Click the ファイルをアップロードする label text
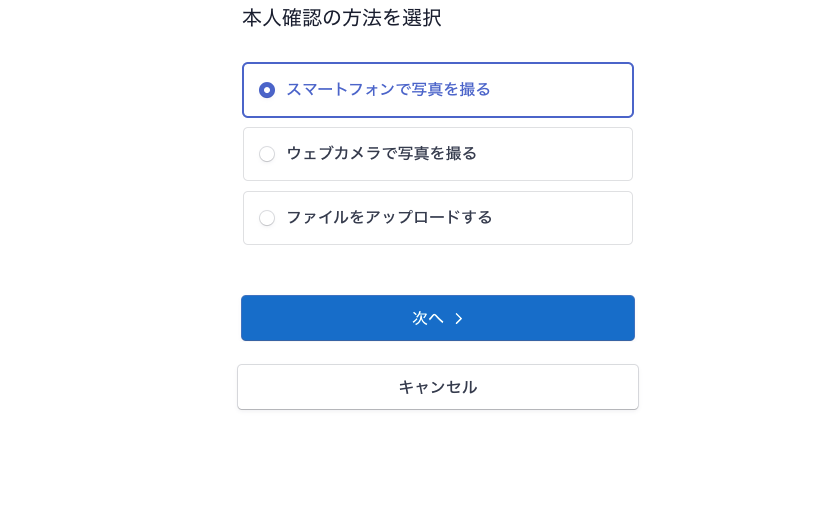 click(x=389, y=218)
